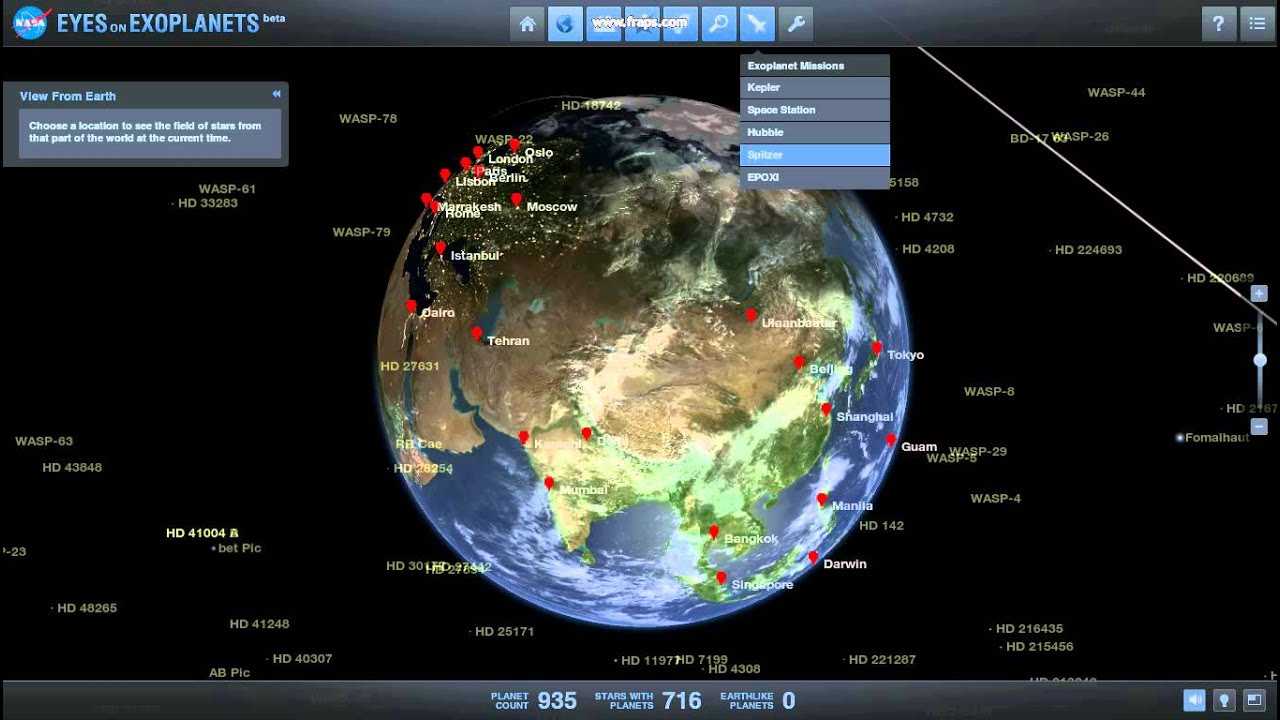Collapse the View From Earth panel

tap(276, 94)
